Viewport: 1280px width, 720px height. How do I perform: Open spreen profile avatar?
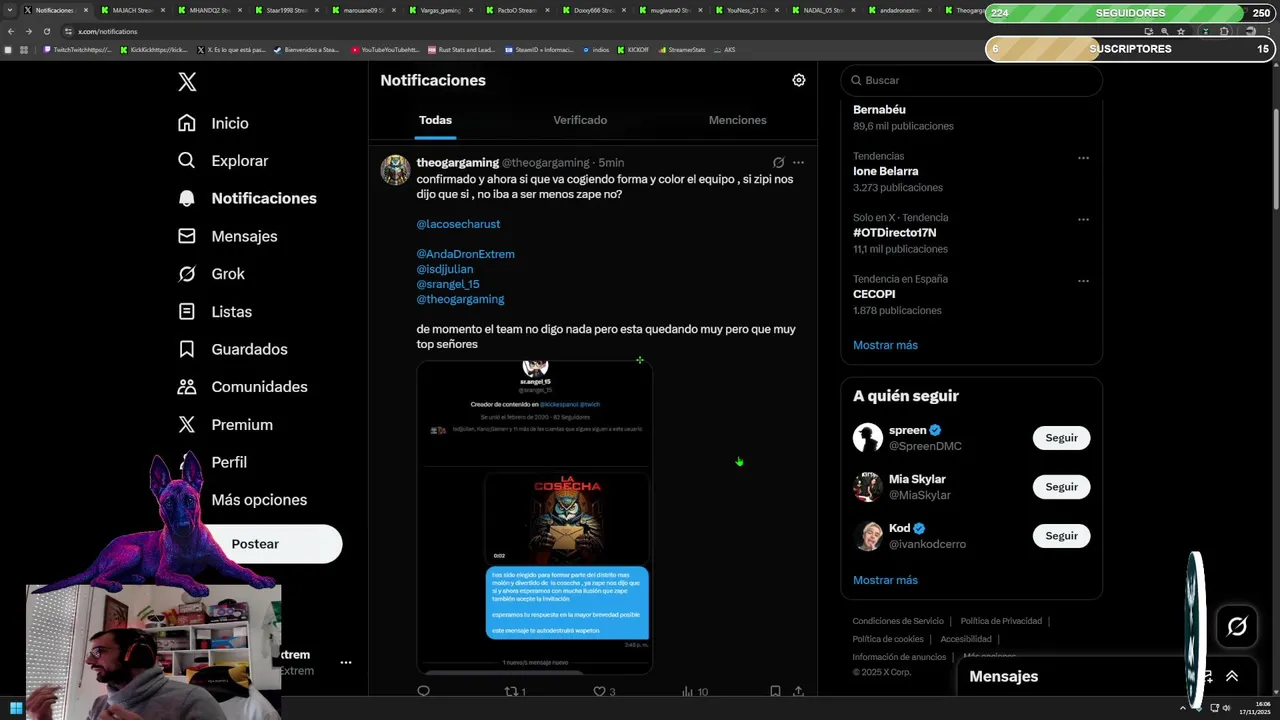[x=868, y=438]
